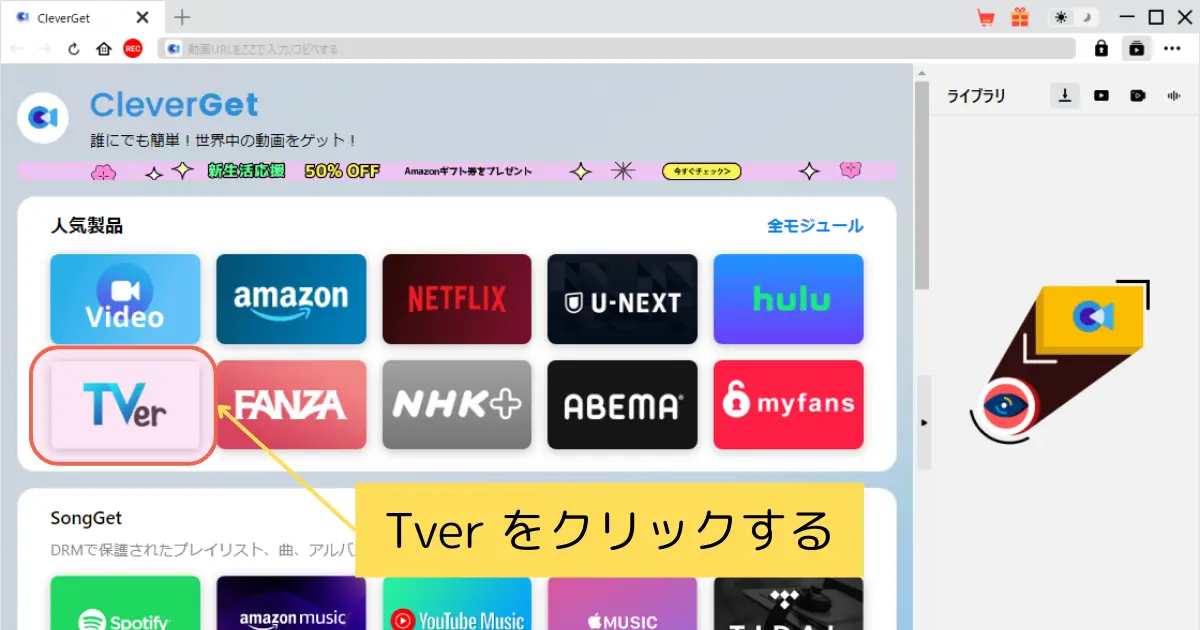The height and width of the screenshot is (630, 1200).
Task: Open the myfans module tile
Action: coord(788,405)
